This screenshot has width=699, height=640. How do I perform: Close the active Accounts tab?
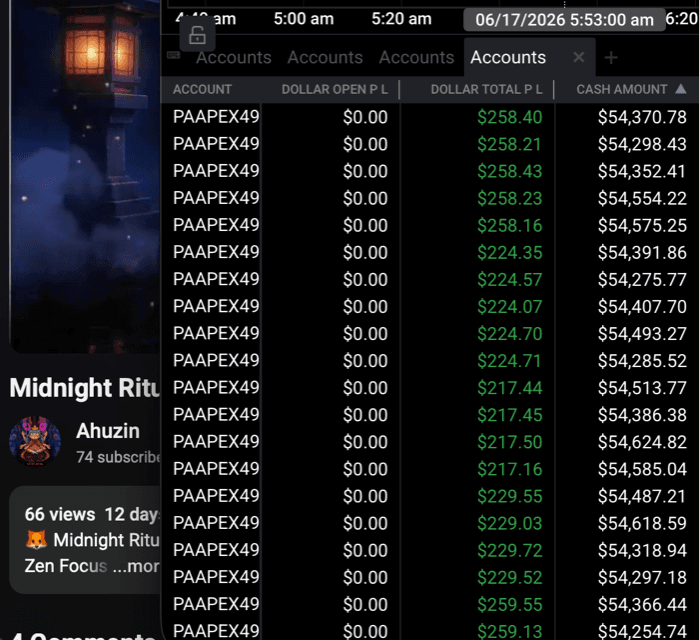pos(579,57)
